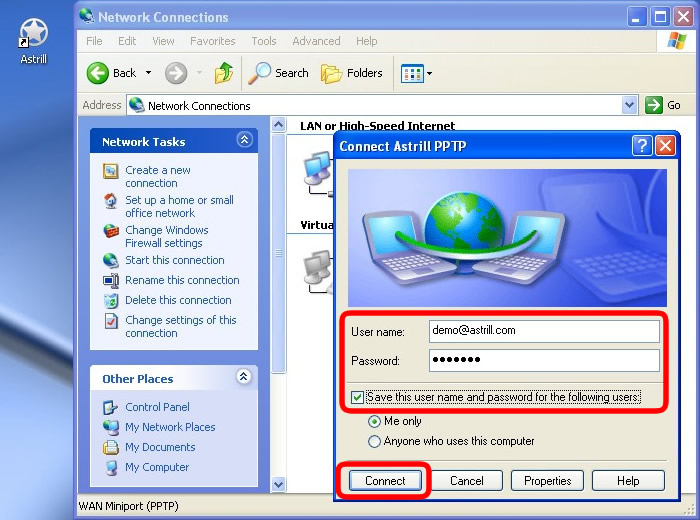Select the Me only radio option

[375, 421]
